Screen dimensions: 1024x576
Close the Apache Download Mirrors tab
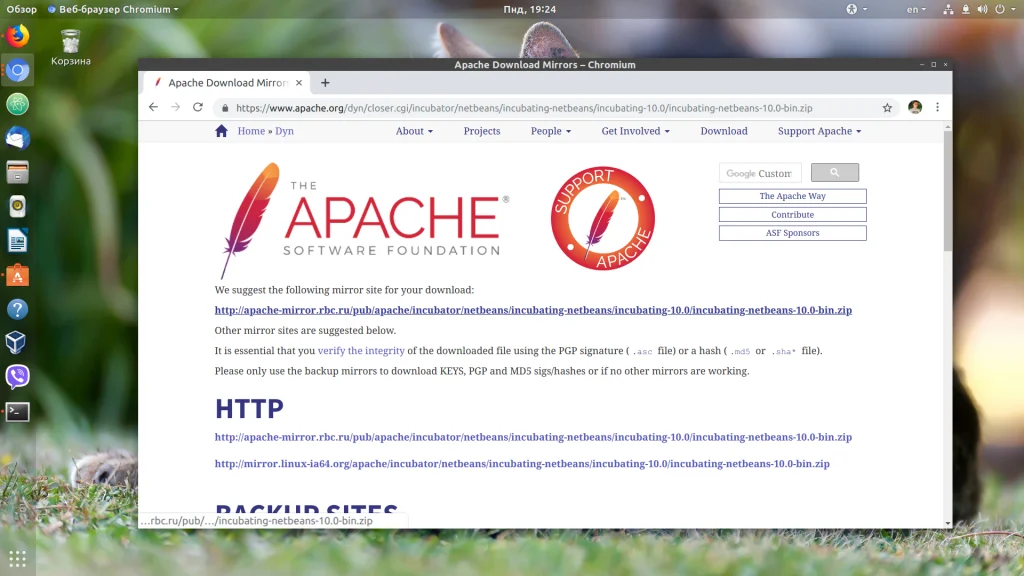click(298, 83)
